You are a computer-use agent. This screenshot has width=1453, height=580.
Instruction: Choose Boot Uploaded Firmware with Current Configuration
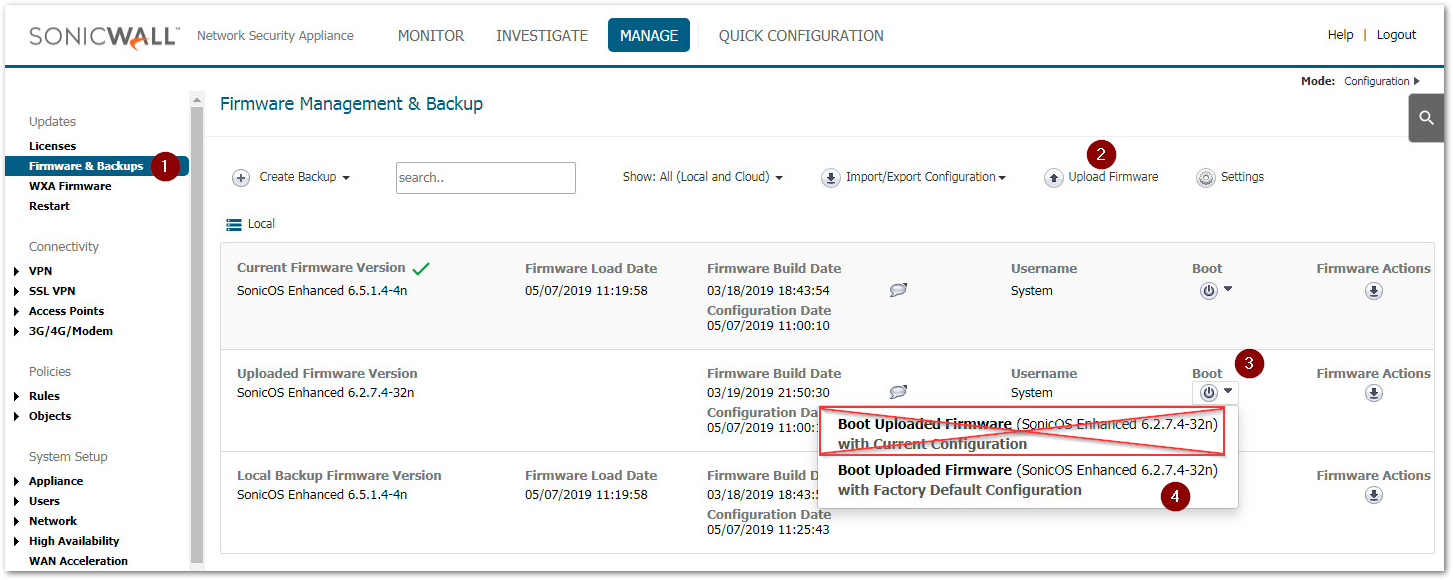point(1028,434)
